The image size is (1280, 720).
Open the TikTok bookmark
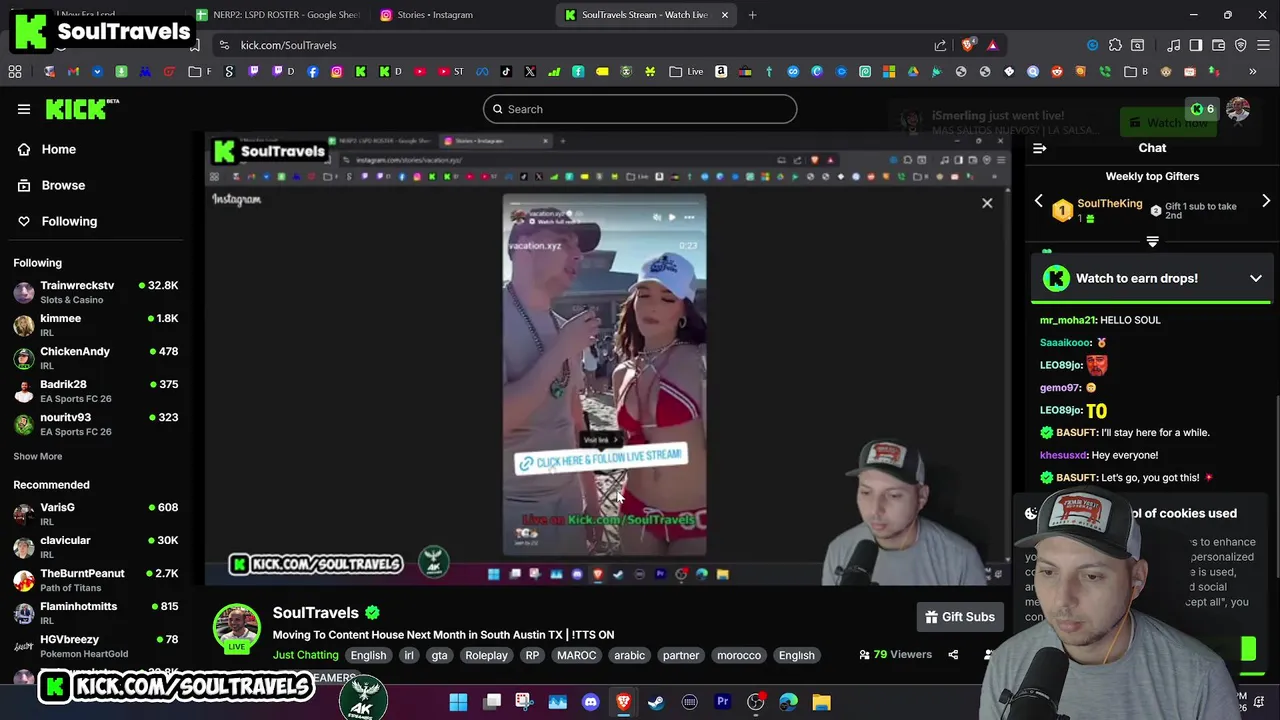506,72
